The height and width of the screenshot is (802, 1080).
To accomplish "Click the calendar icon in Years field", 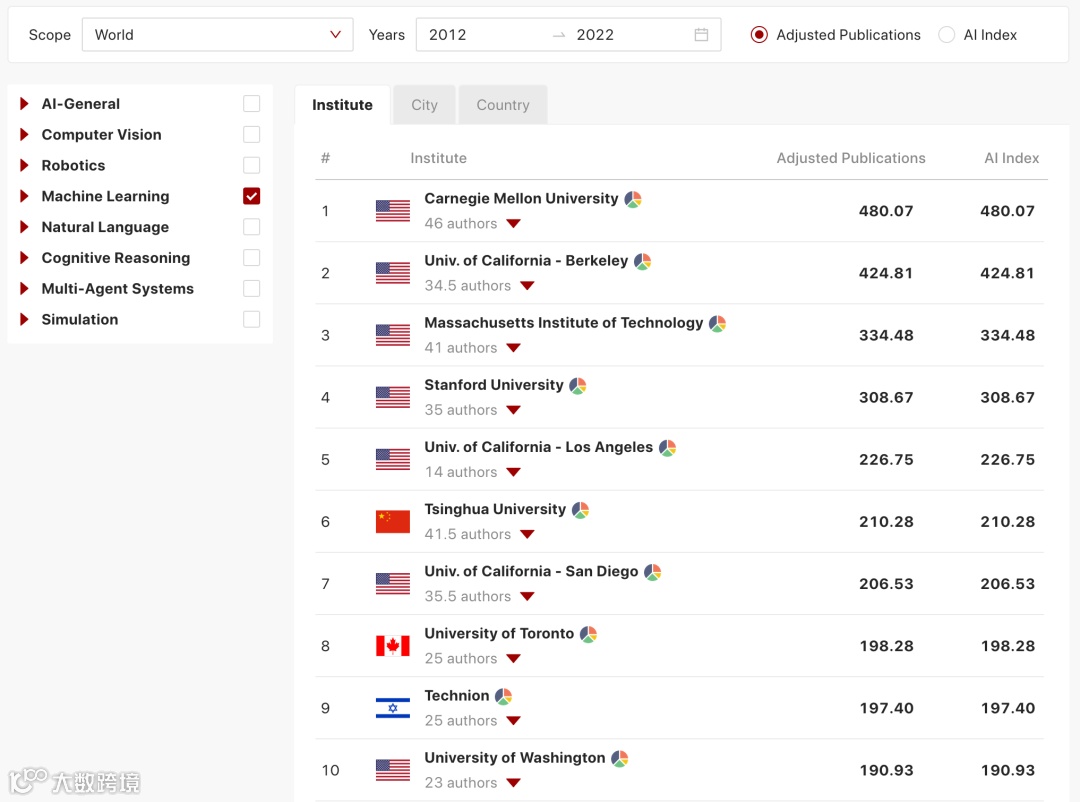I will (701, 34).
